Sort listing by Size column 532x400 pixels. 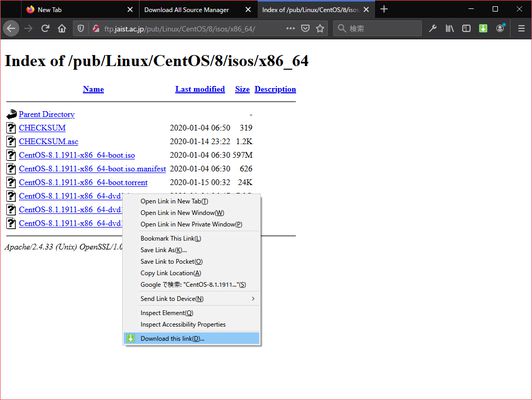[242, 89]
